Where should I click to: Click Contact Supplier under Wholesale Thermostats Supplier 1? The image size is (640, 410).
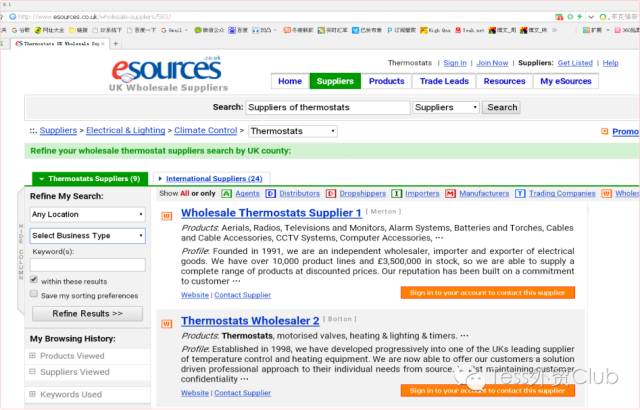tap(243, 295)
